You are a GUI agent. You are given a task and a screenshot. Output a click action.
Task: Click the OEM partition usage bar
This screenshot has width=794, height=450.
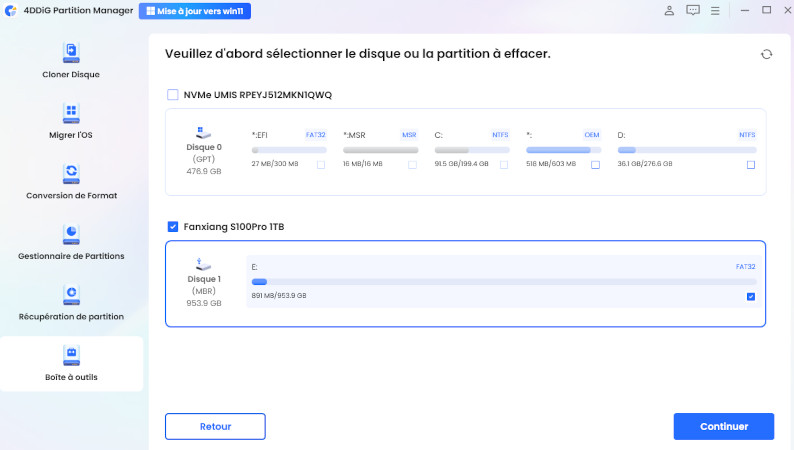point(564,150)
